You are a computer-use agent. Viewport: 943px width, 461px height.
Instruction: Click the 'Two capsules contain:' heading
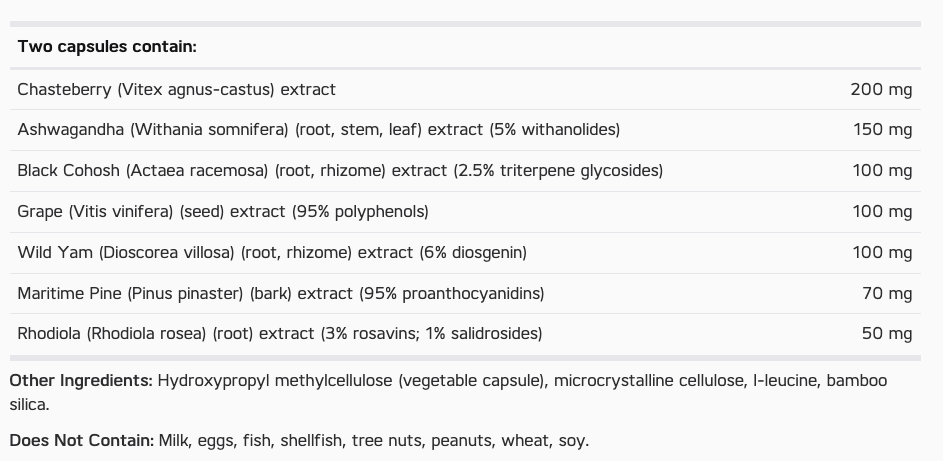click(107, 46)
